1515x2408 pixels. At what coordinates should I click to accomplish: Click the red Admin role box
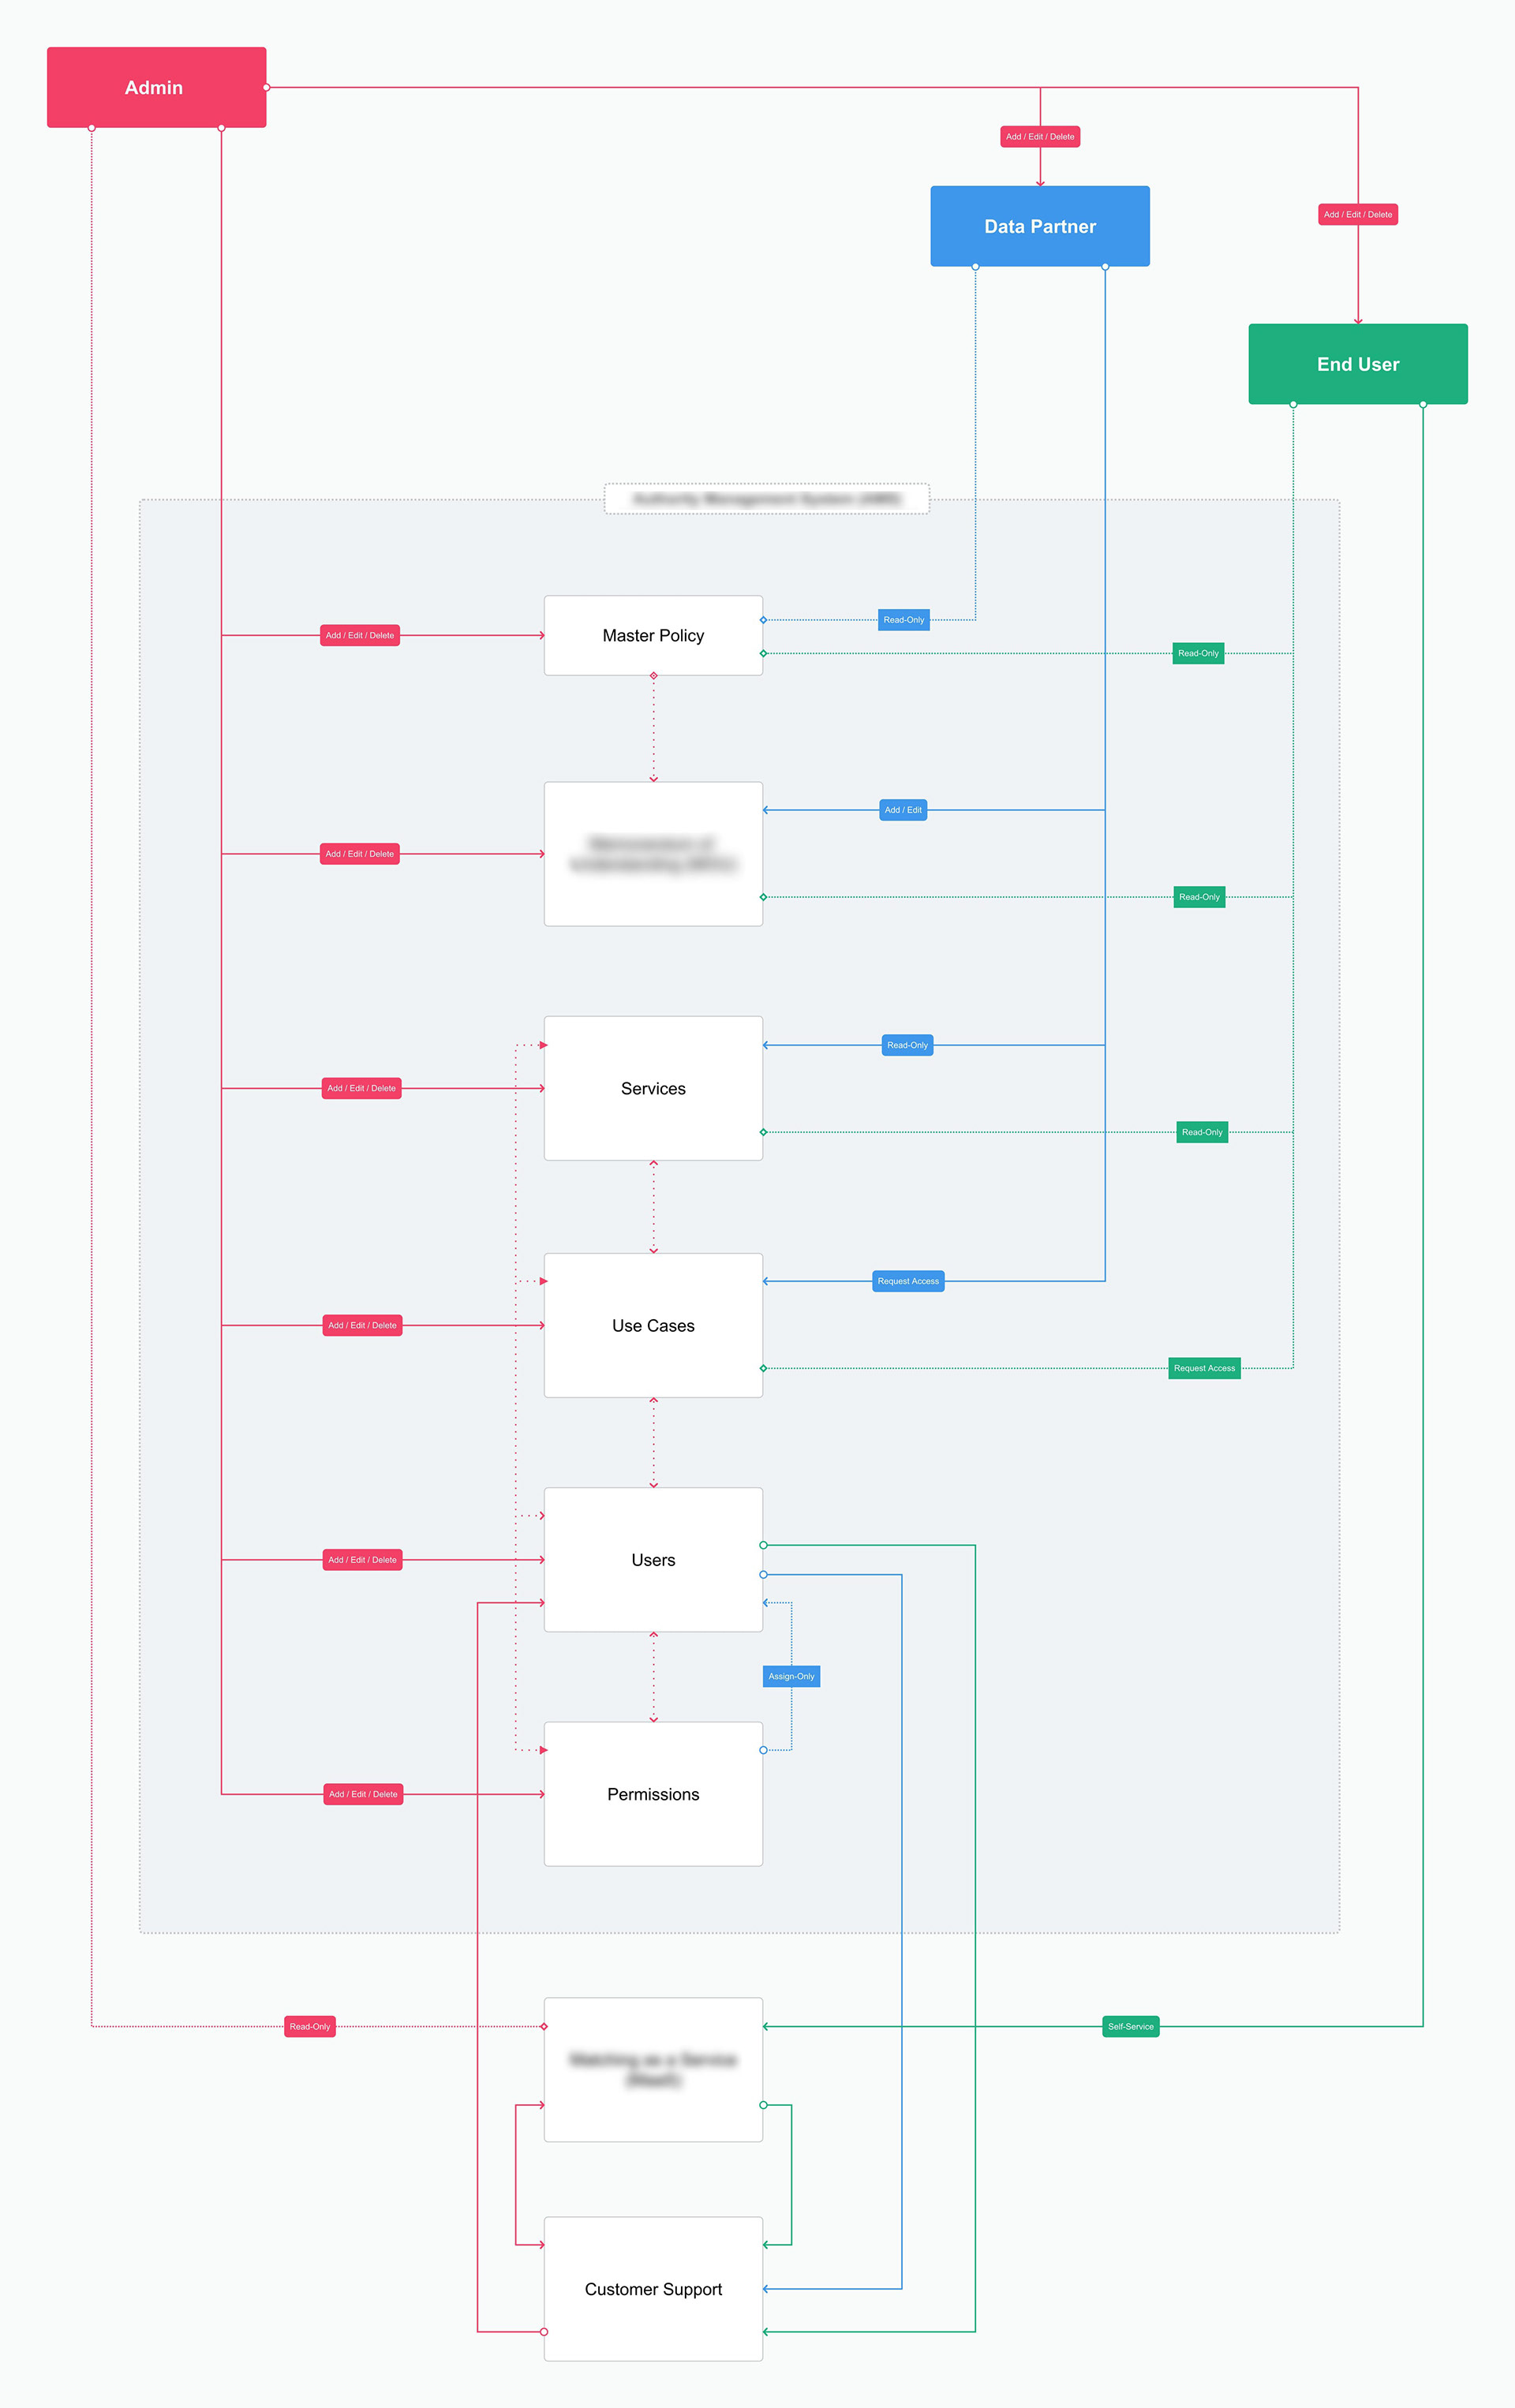coord(156,88)
